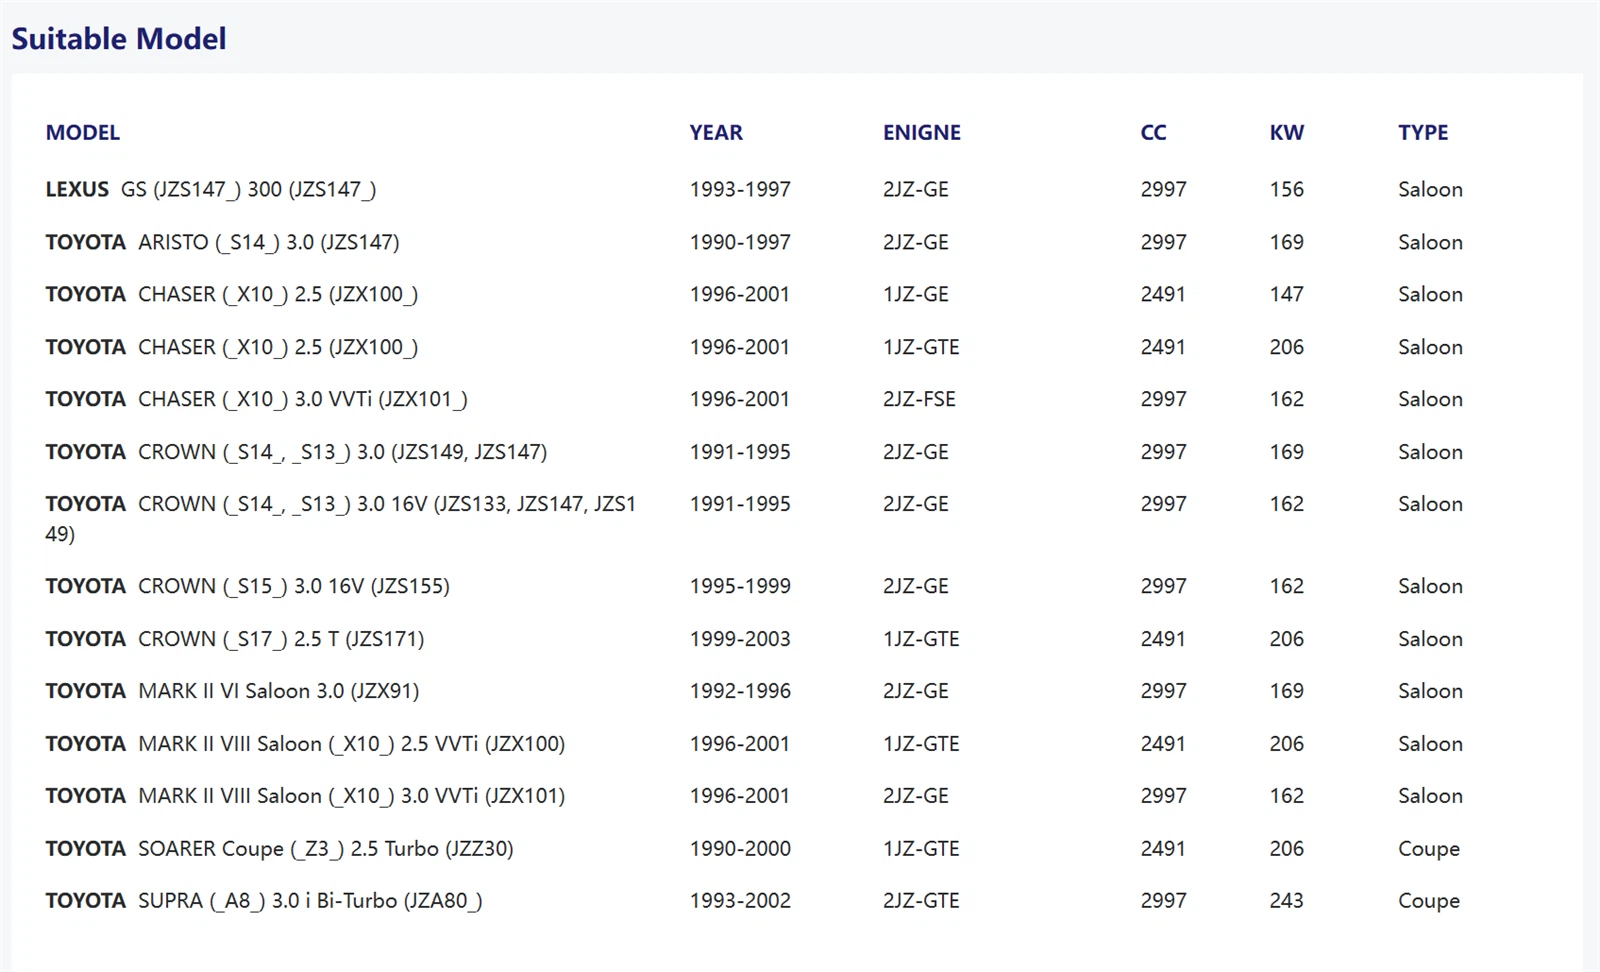This screenshot has height=972, width=1600.
Task: Click year 1992-1996 for Mark II VI
Action: pos(740,691)
